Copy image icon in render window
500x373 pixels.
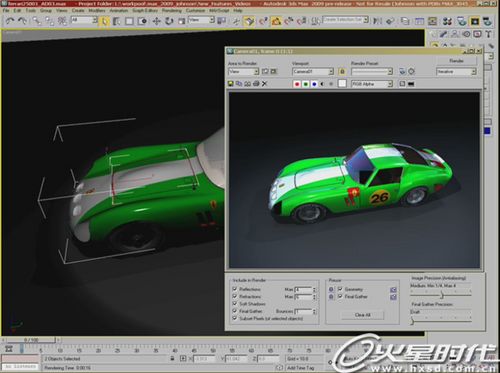click(239, 83)
